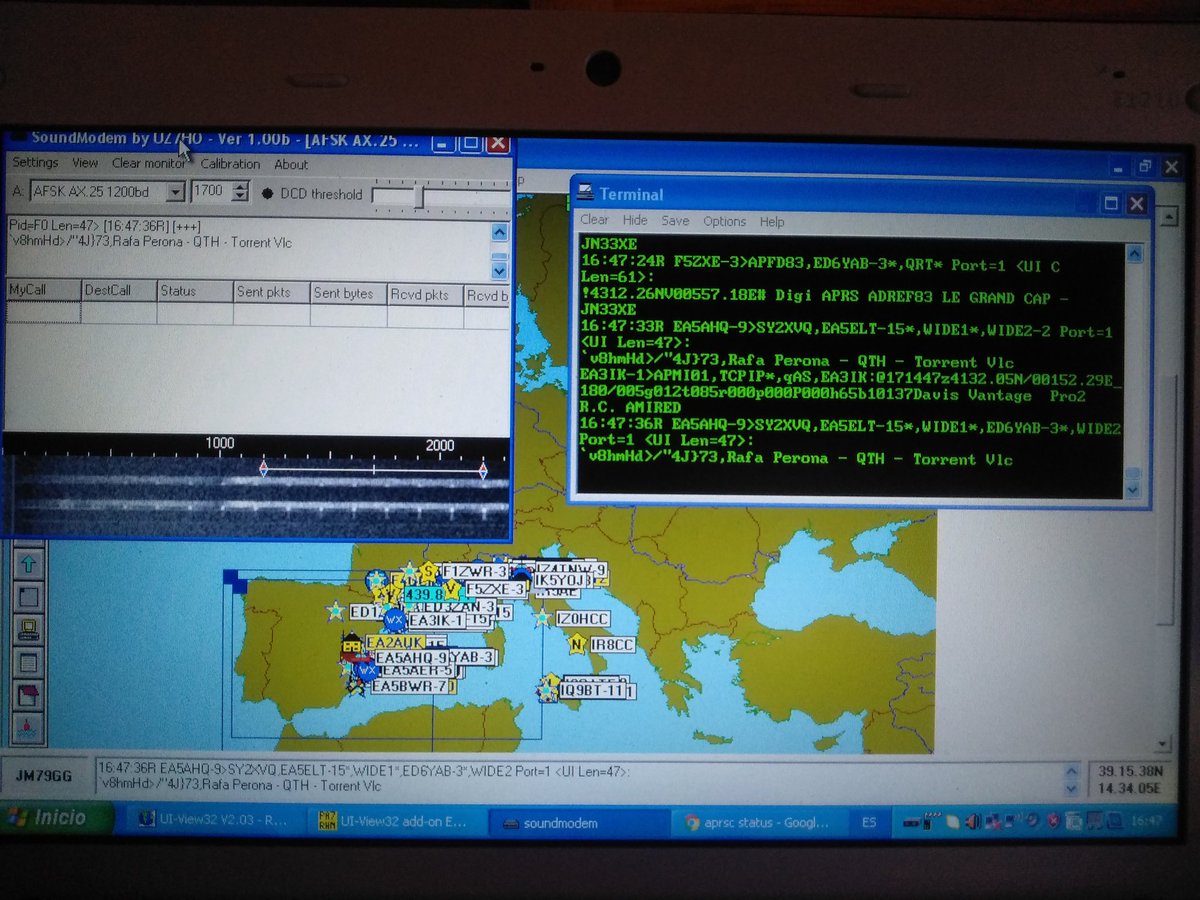Click the yellow N icon beside IR8CC
Image resolution: width=1200 pixels, height=900 pixels.
pyautogui.click(x=577, y=645)
